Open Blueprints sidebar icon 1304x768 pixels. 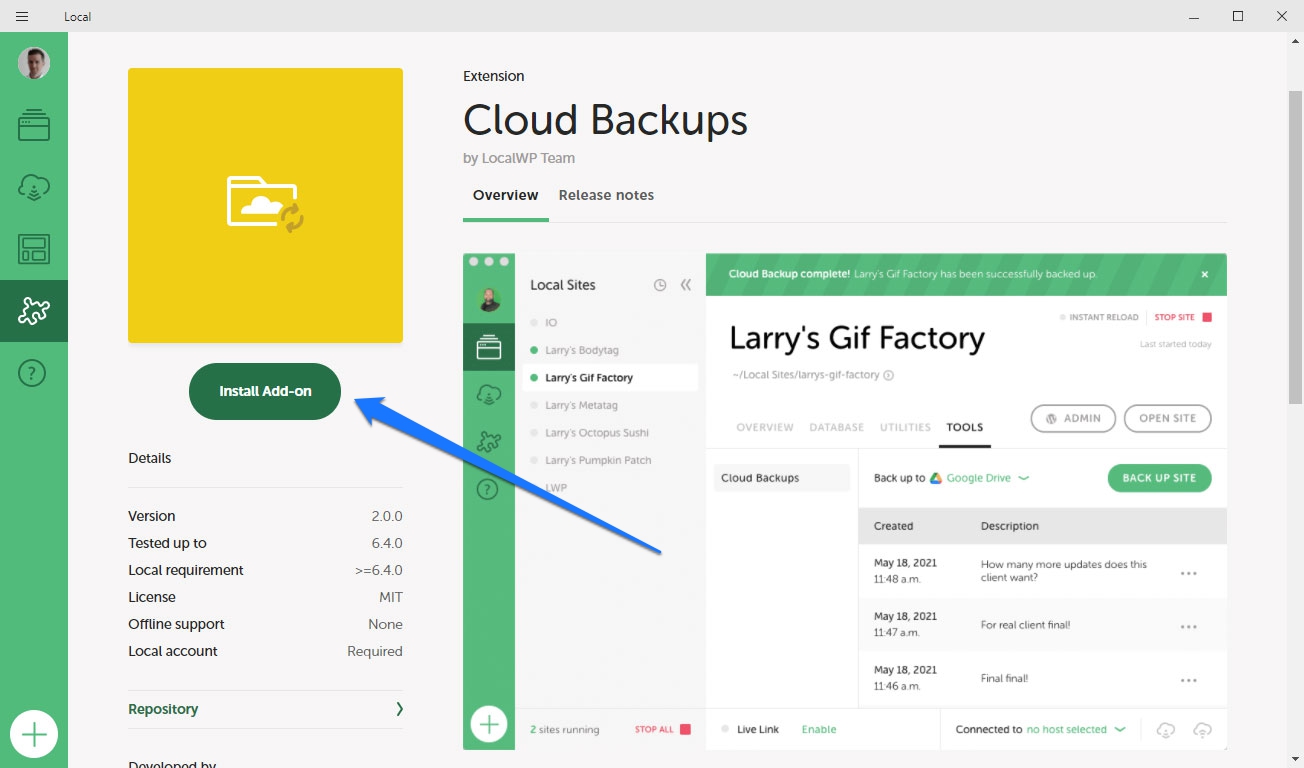click(34, 249)
